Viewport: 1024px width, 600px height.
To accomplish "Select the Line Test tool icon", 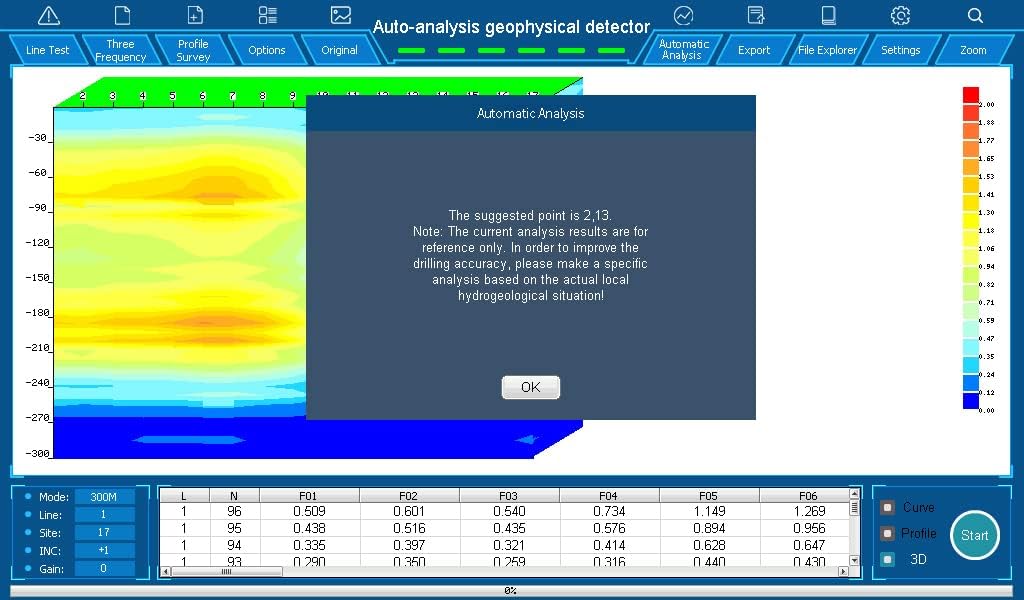I will pyautogui.click(x=46, y=15).
